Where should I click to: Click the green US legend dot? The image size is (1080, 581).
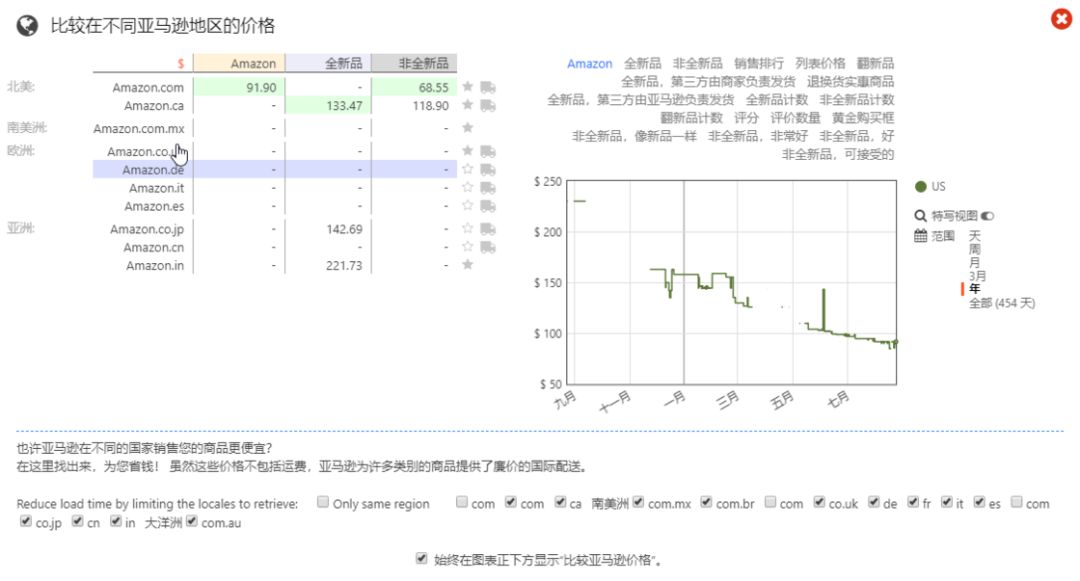click(x=920, y=187)
